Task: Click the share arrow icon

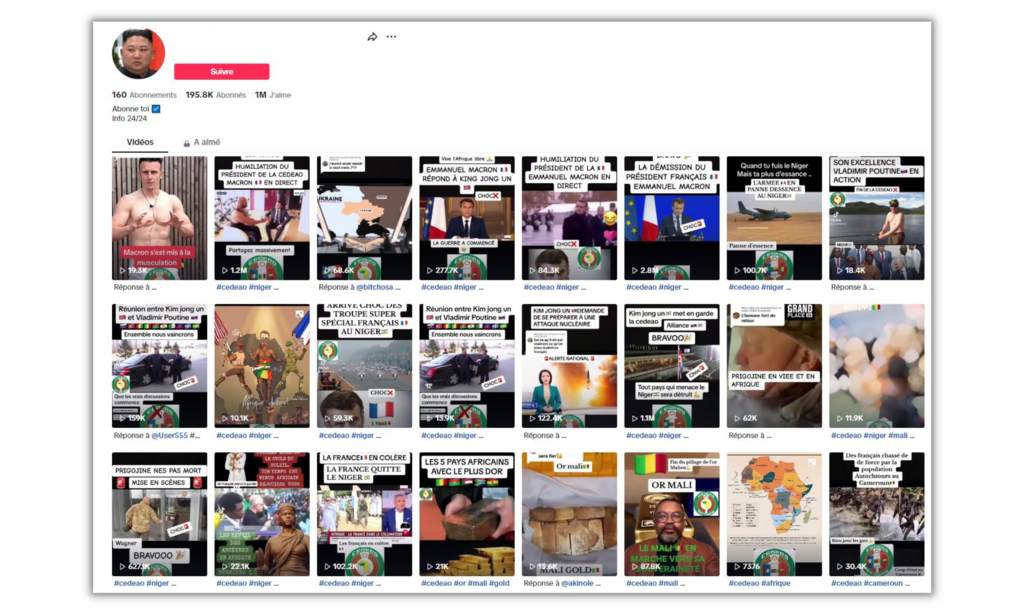Action: click(372, 37)
